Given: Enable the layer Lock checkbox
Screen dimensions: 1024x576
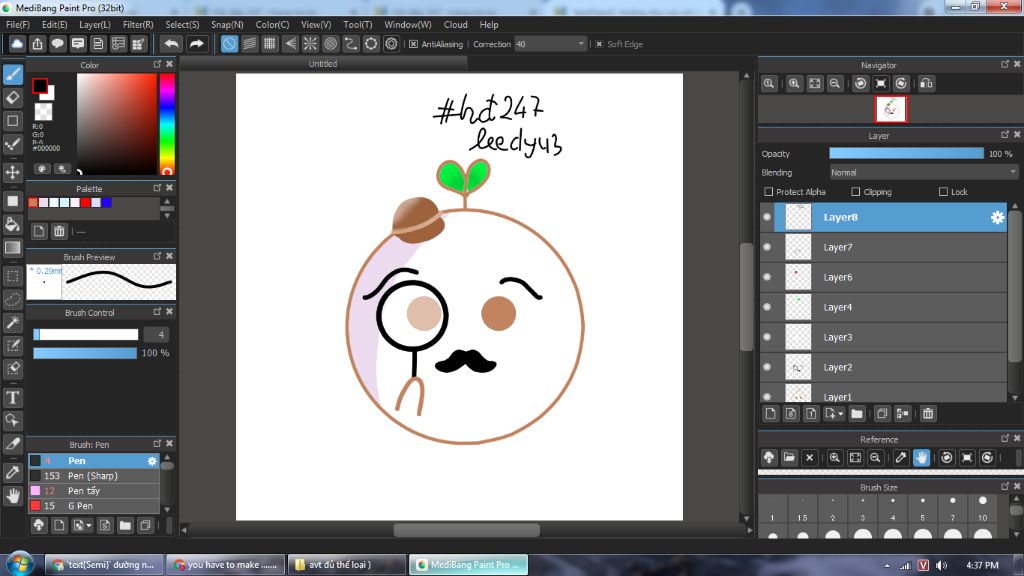Looking at the screenshot, I should [943, 192].
